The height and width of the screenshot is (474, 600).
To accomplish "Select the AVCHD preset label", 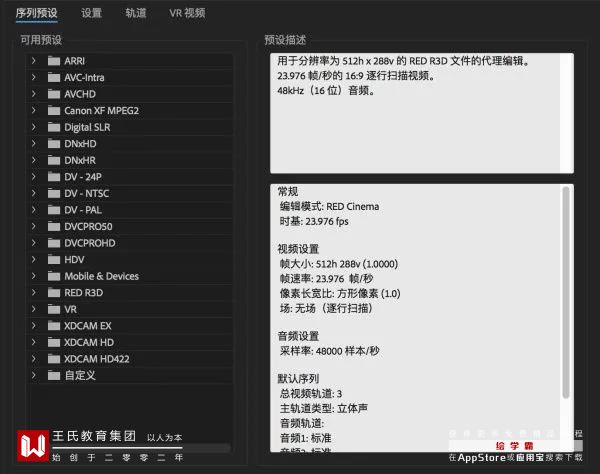I will 80,94.
